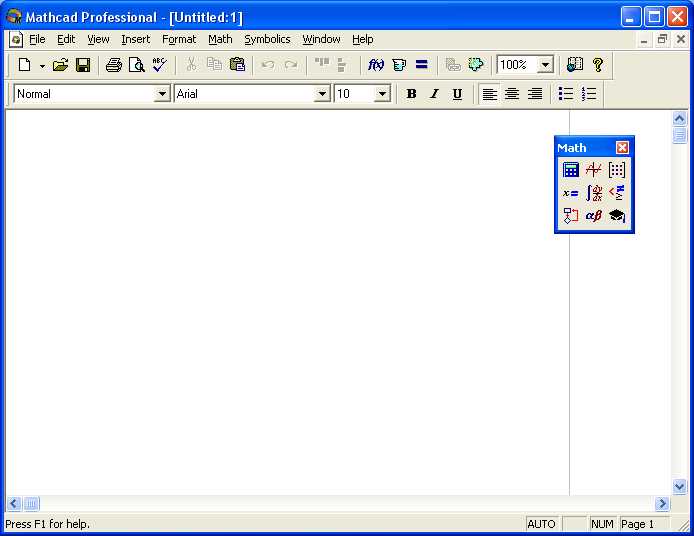Screen dimensions: 694x536
Task: Align regions down using the toolbar icon
Action: (x=341, y=65)
